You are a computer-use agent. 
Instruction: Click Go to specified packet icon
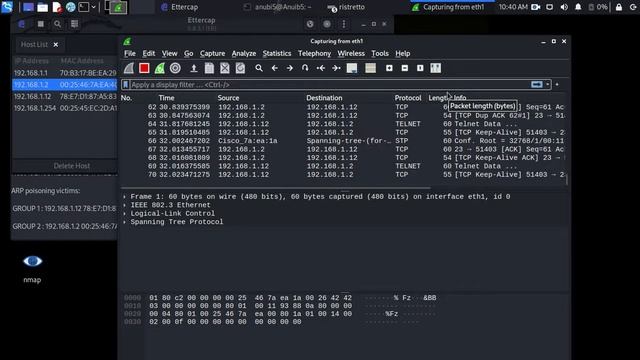(305, 68)
